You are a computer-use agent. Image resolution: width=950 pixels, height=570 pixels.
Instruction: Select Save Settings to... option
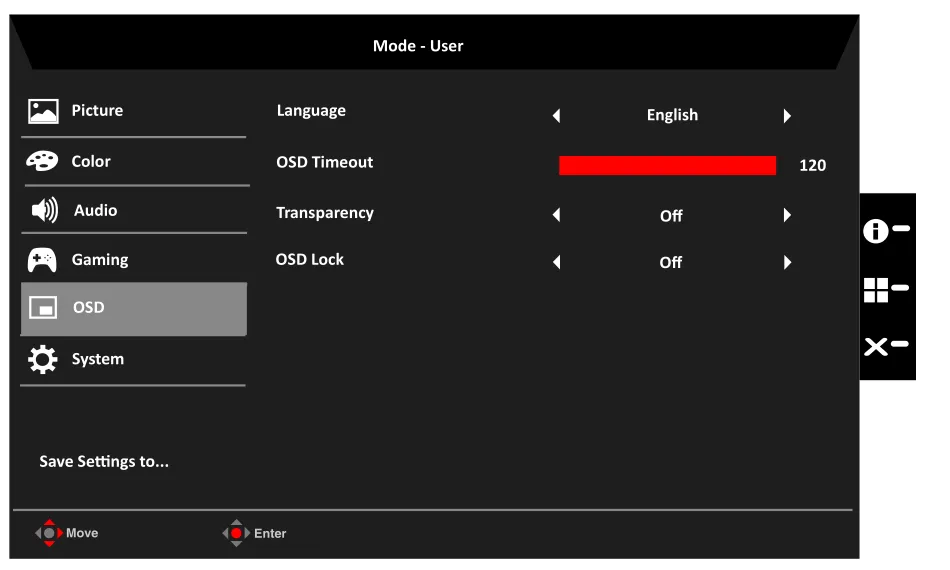[104, 462]
